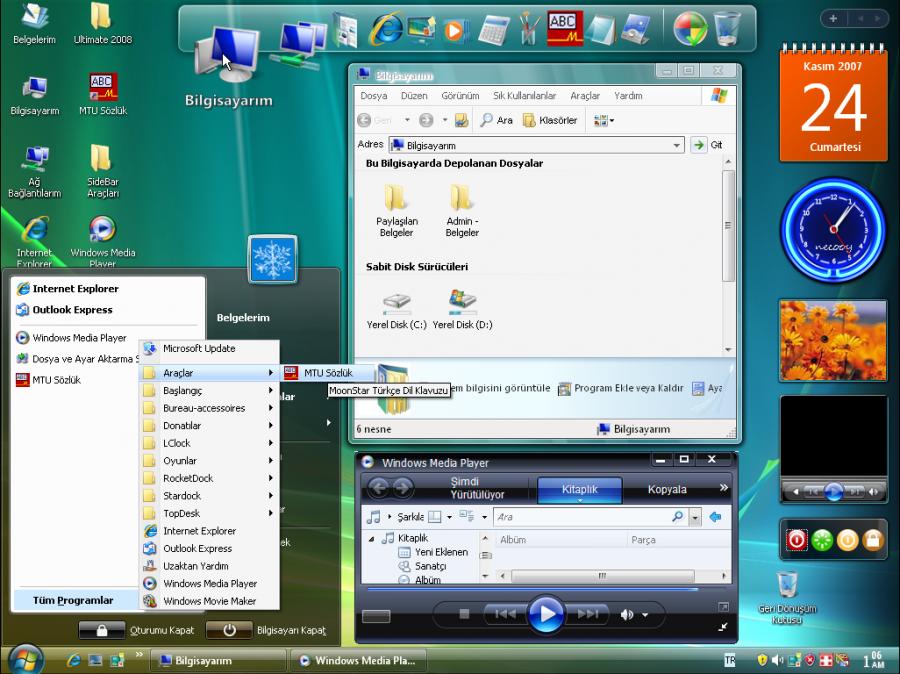This screenshot has width=900, height=674.
Task: Switch to the Kopyala tab in Media Player
Action: [667, 490]
